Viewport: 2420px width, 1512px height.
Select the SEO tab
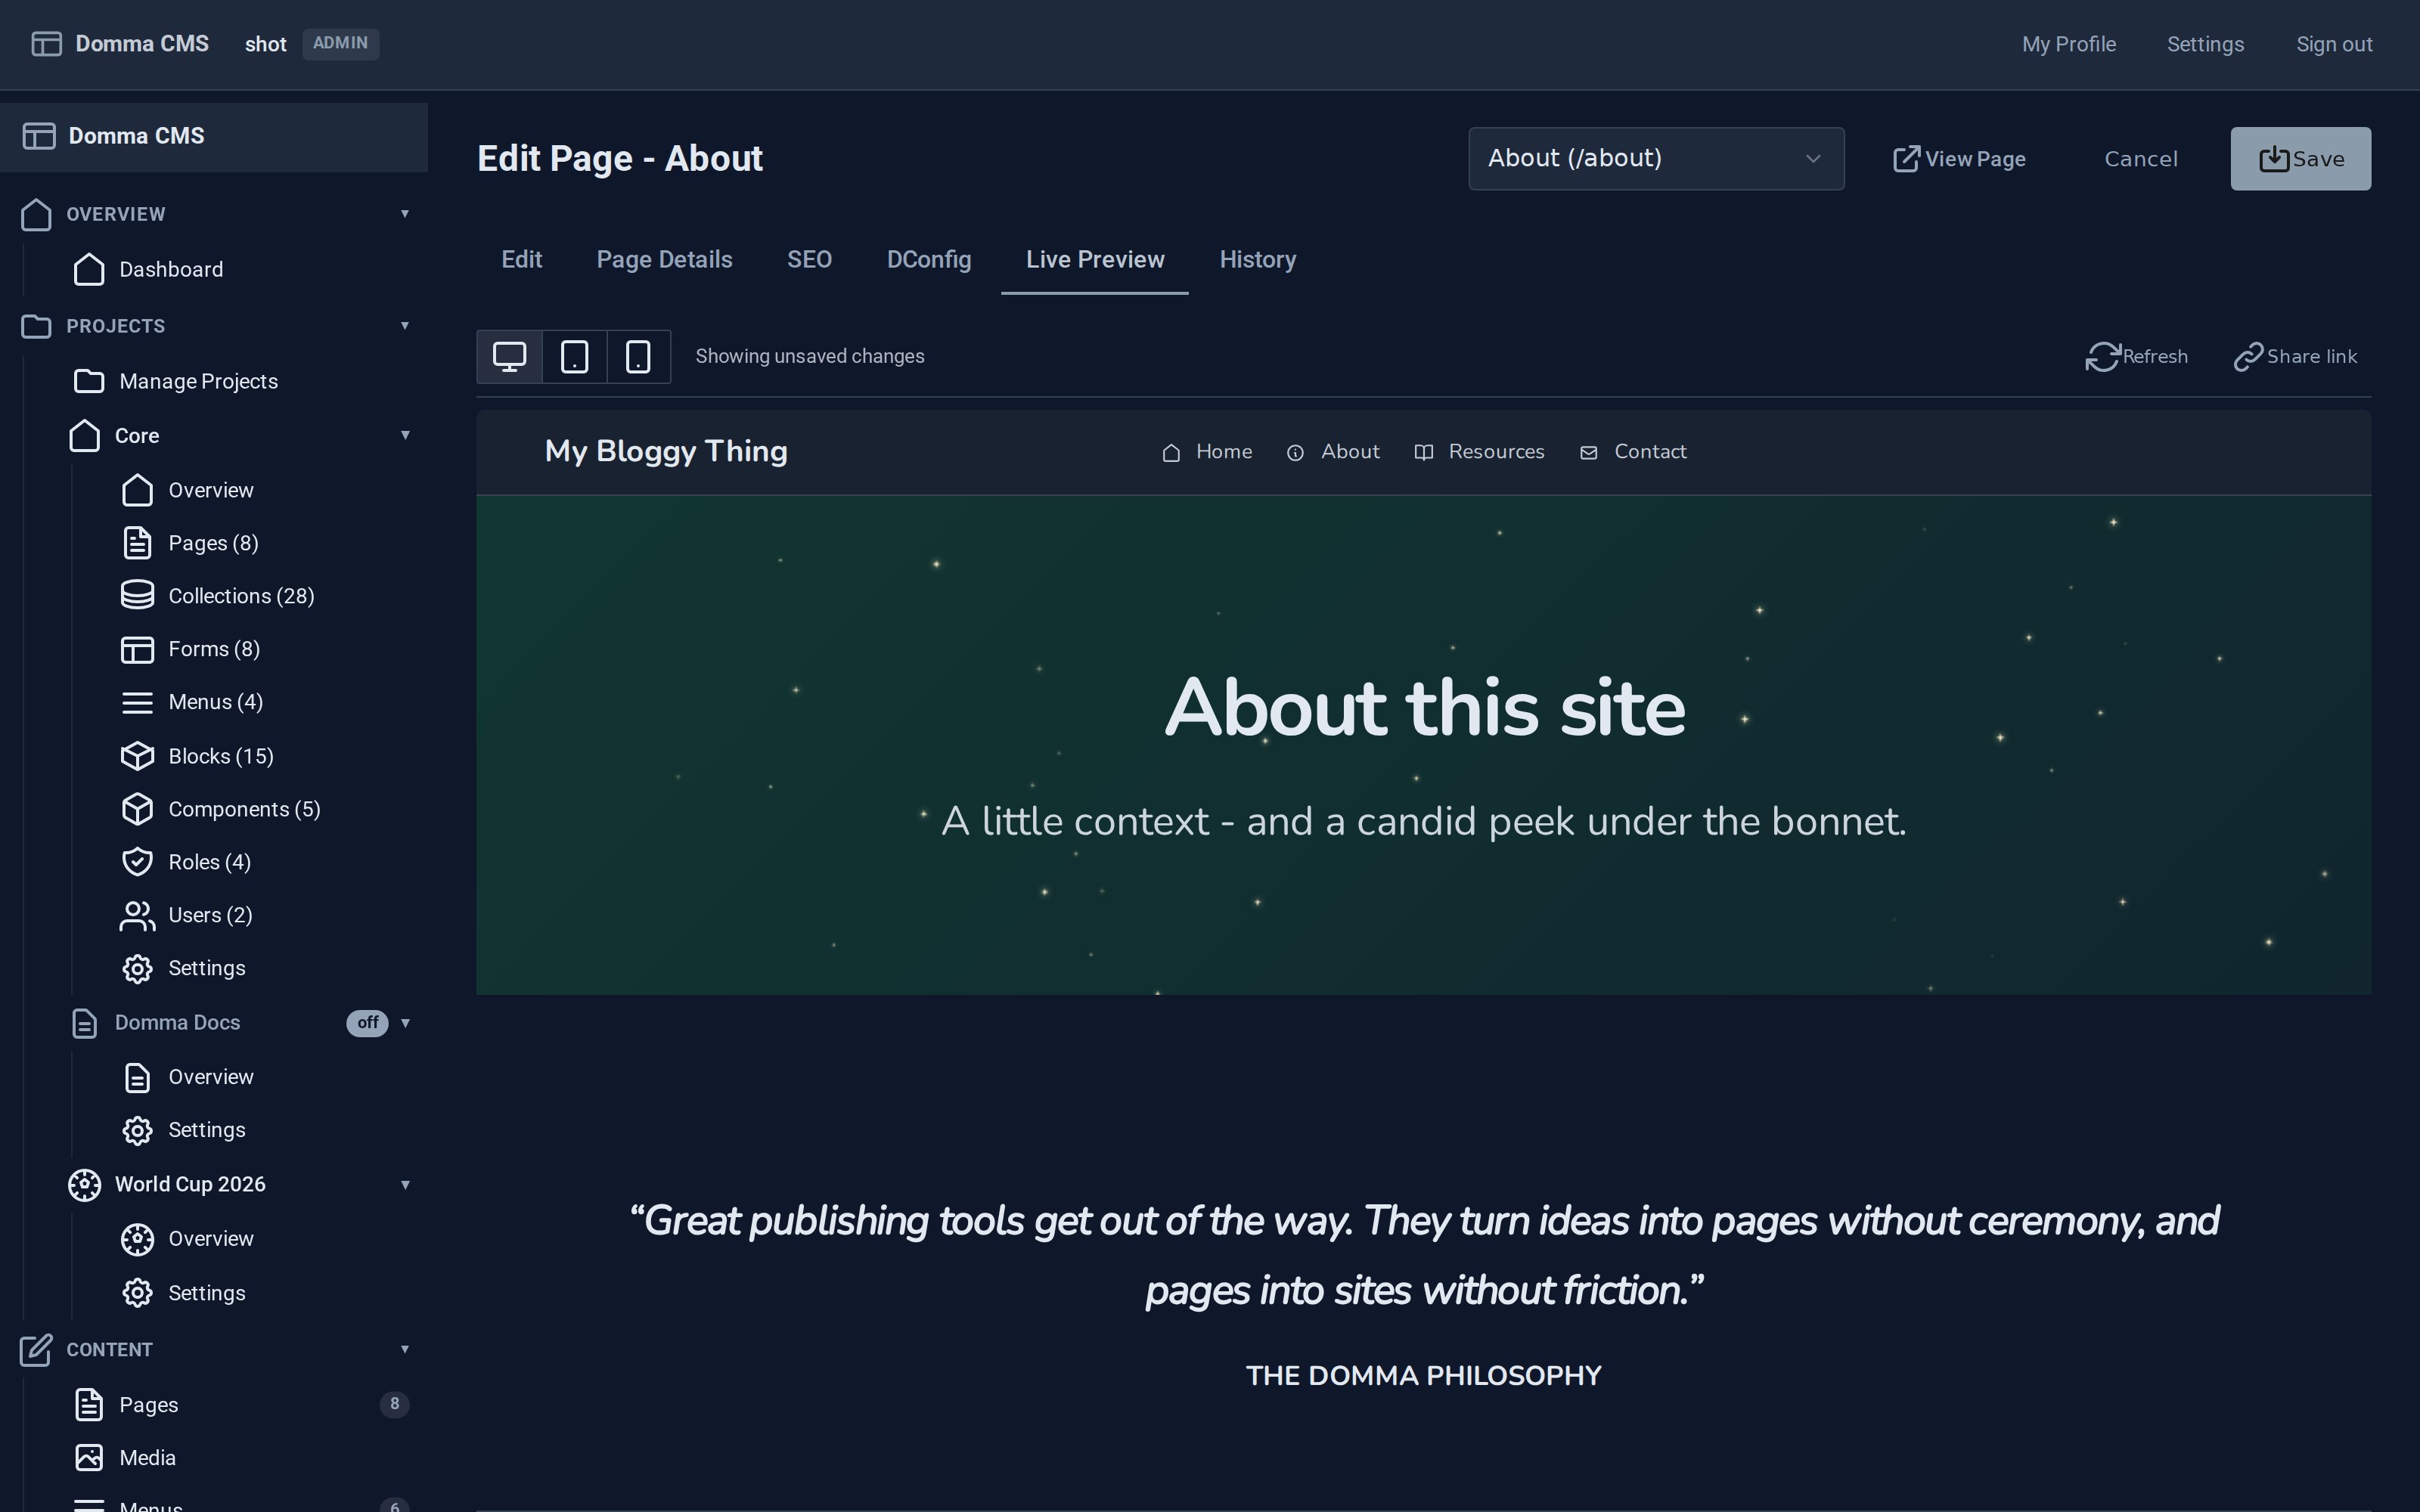(809, 260)
